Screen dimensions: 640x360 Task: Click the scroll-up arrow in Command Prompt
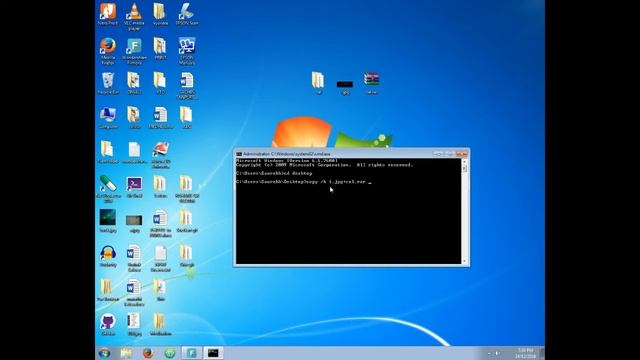pyautogui.click(x=464, y=162)
